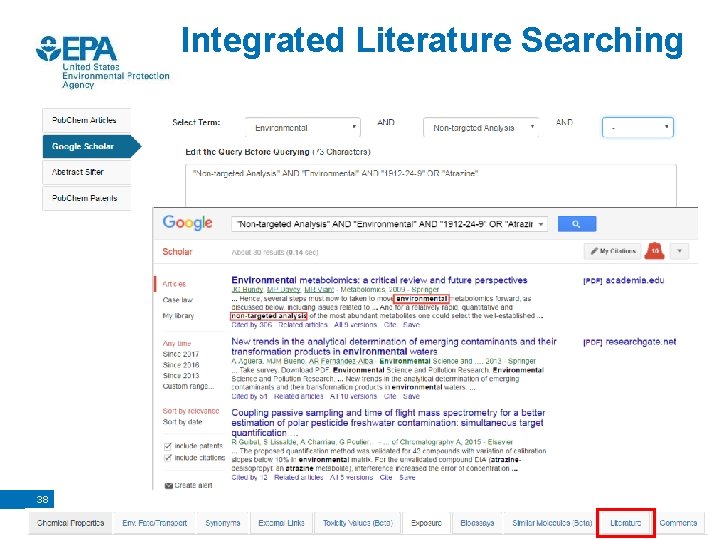Click the red notification bell icon
This screenshot has height=540, width=720.
654,251
